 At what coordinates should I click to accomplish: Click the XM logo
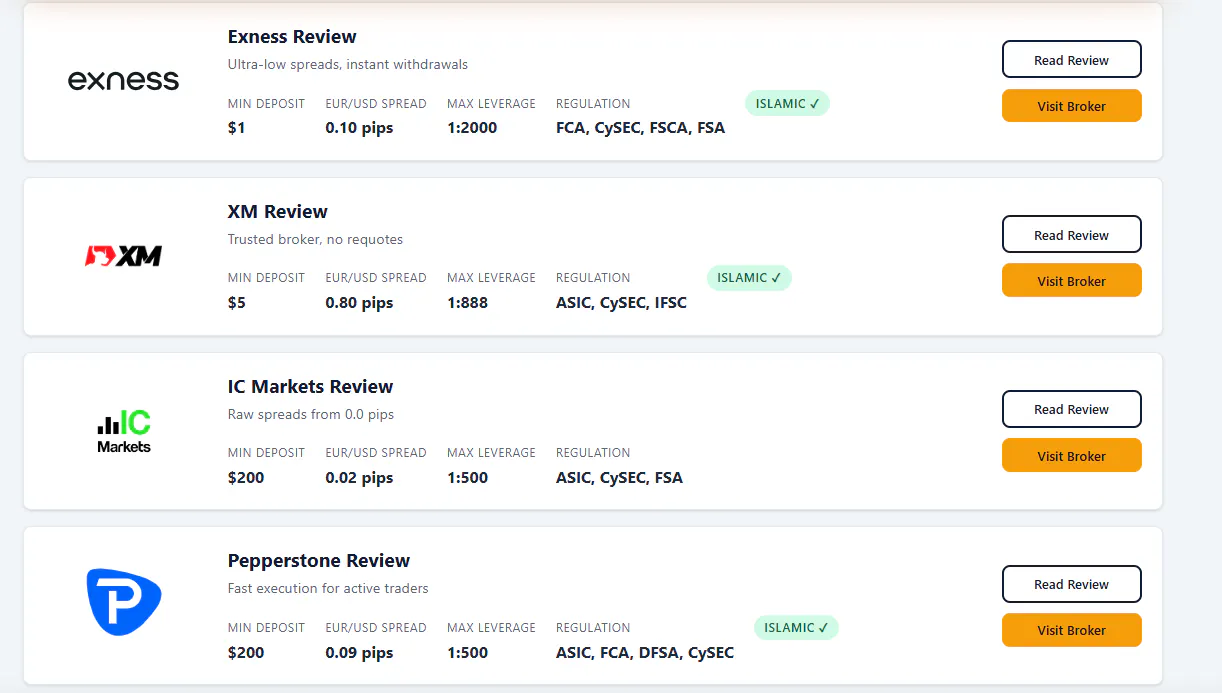click(x=123, y=256)
